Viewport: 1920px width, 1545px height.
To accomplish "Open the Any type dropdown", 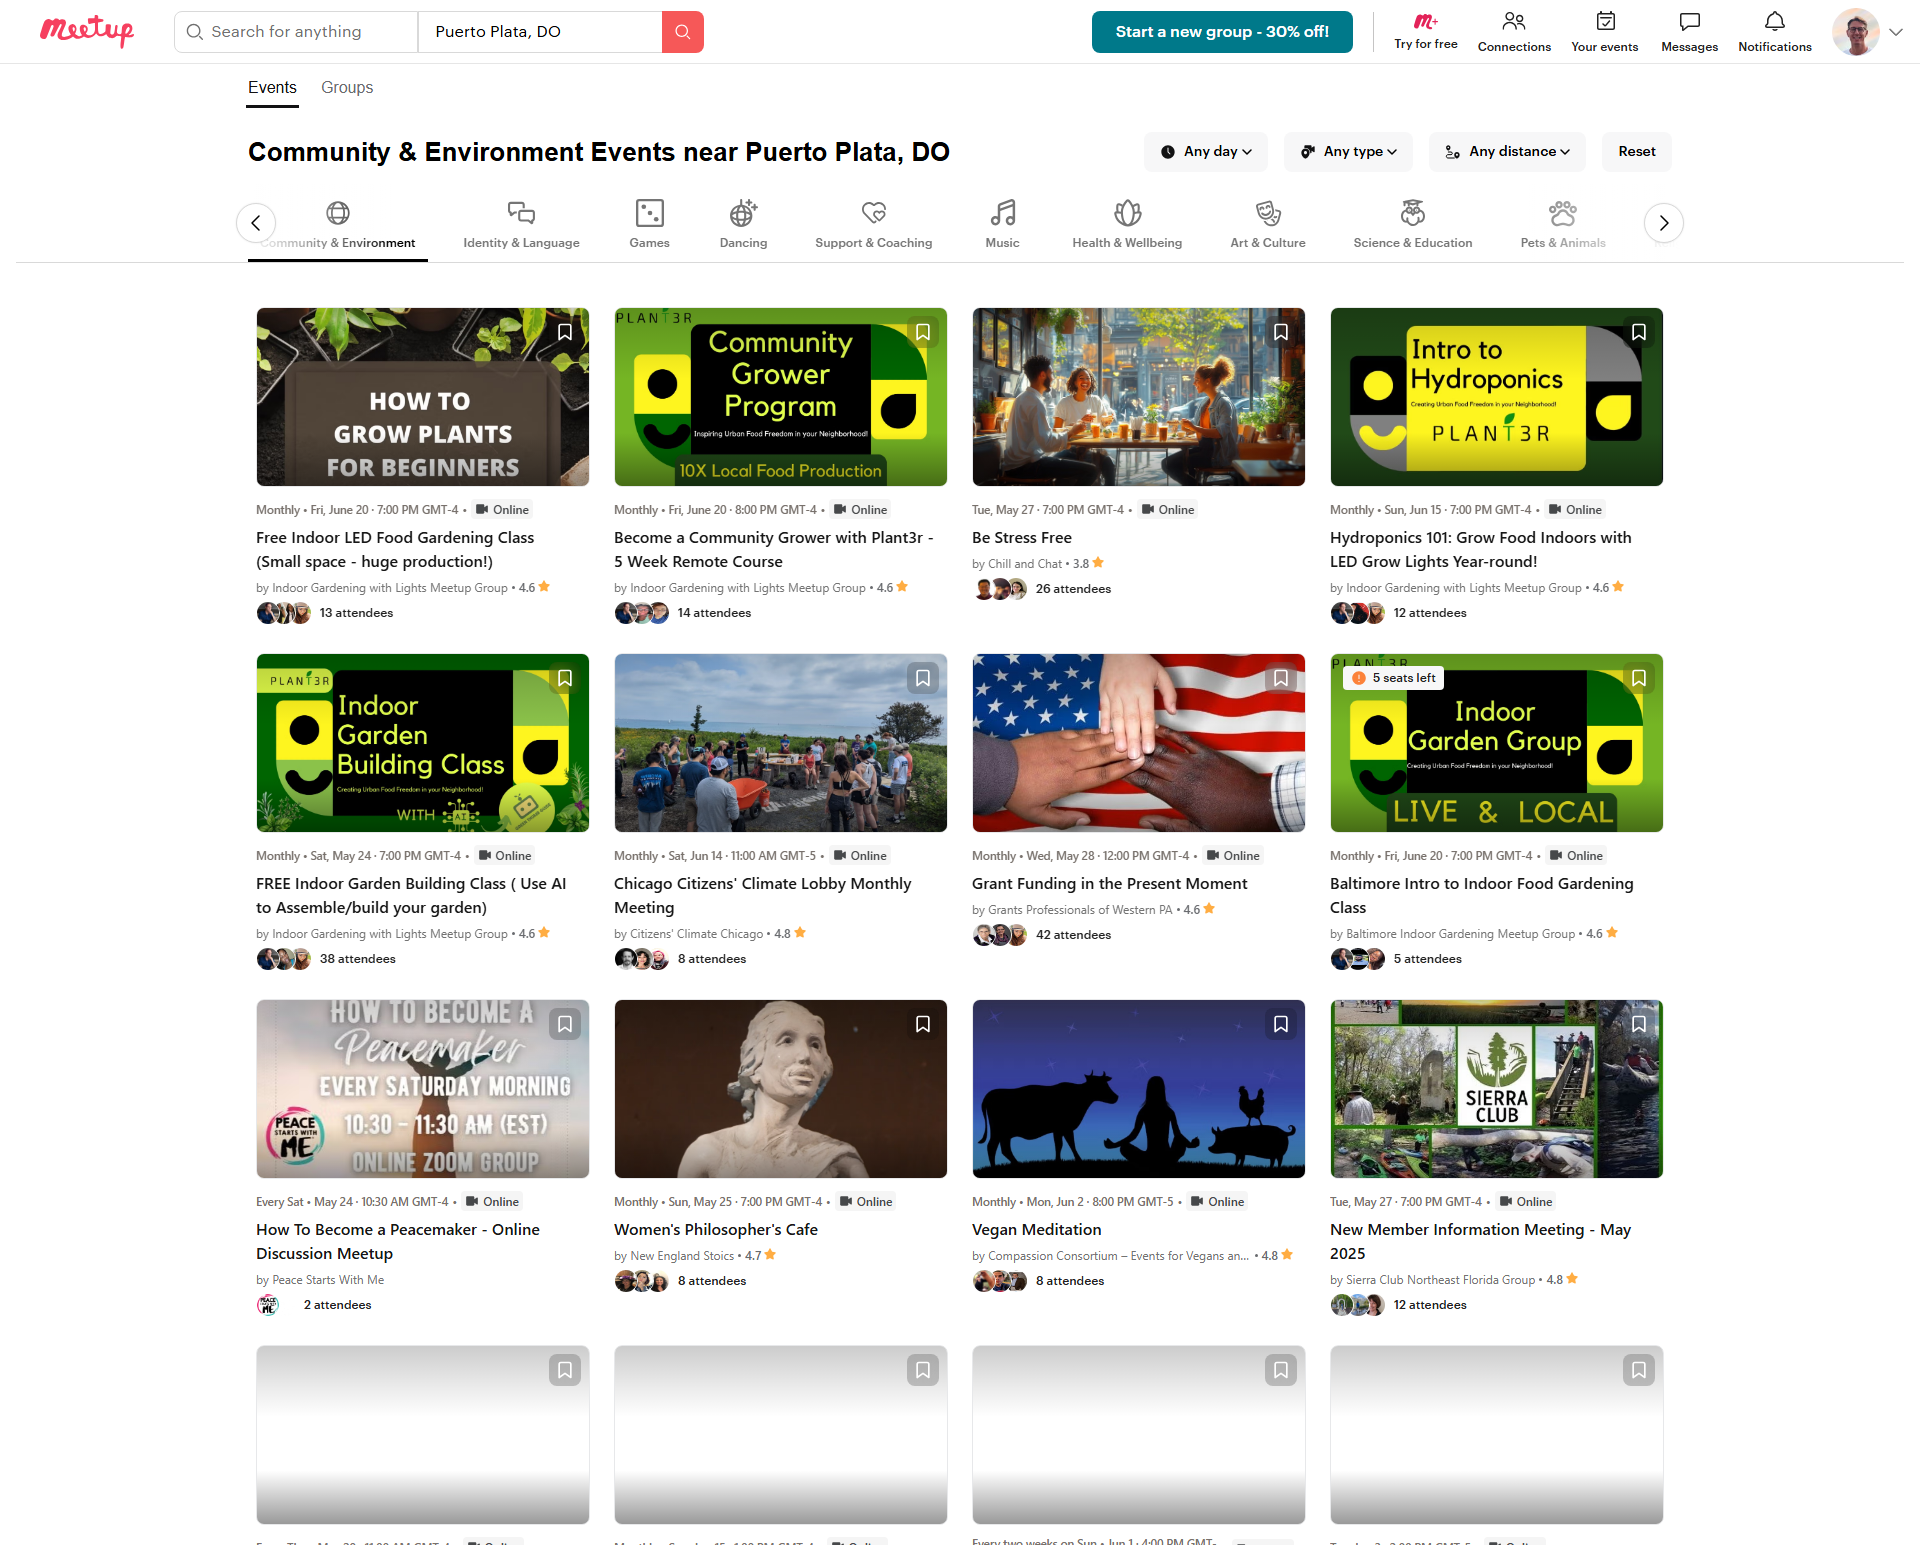I will click(1348, 152).
